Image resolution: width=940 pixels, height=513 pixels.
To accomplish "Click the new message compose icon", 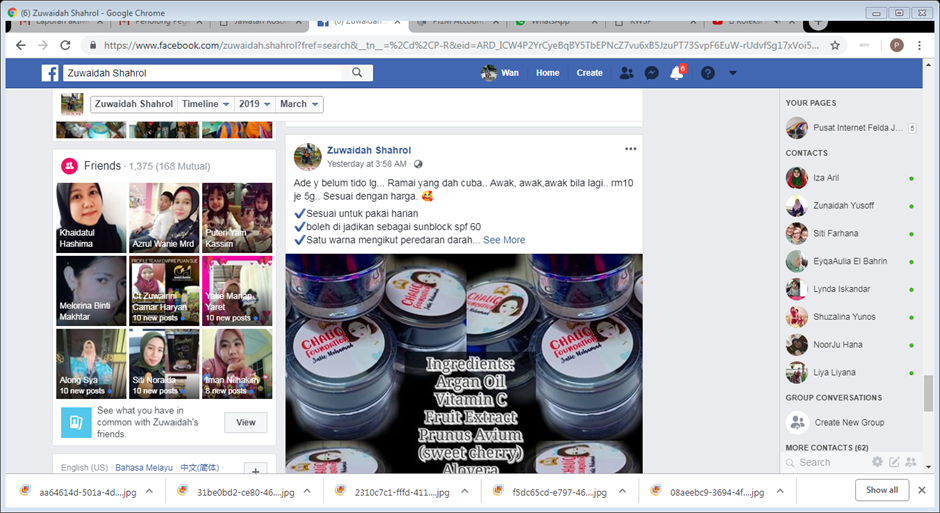I will 894,461.
